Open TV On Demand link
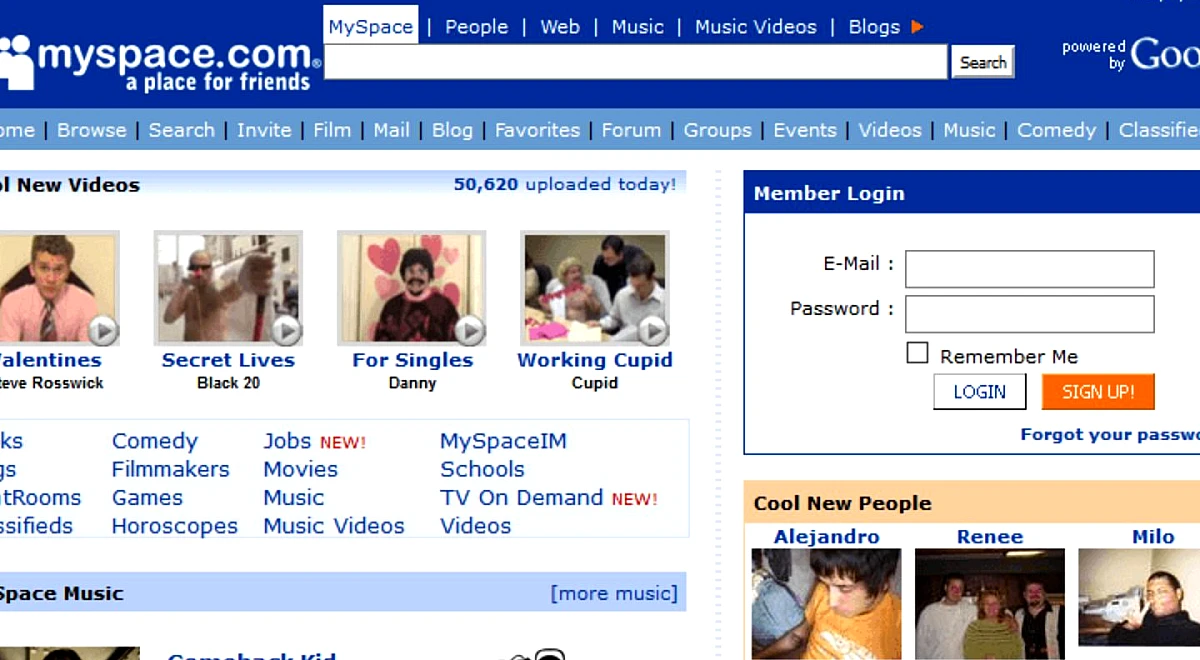Viewport: 1200px width, 660px height. [522, 497]
